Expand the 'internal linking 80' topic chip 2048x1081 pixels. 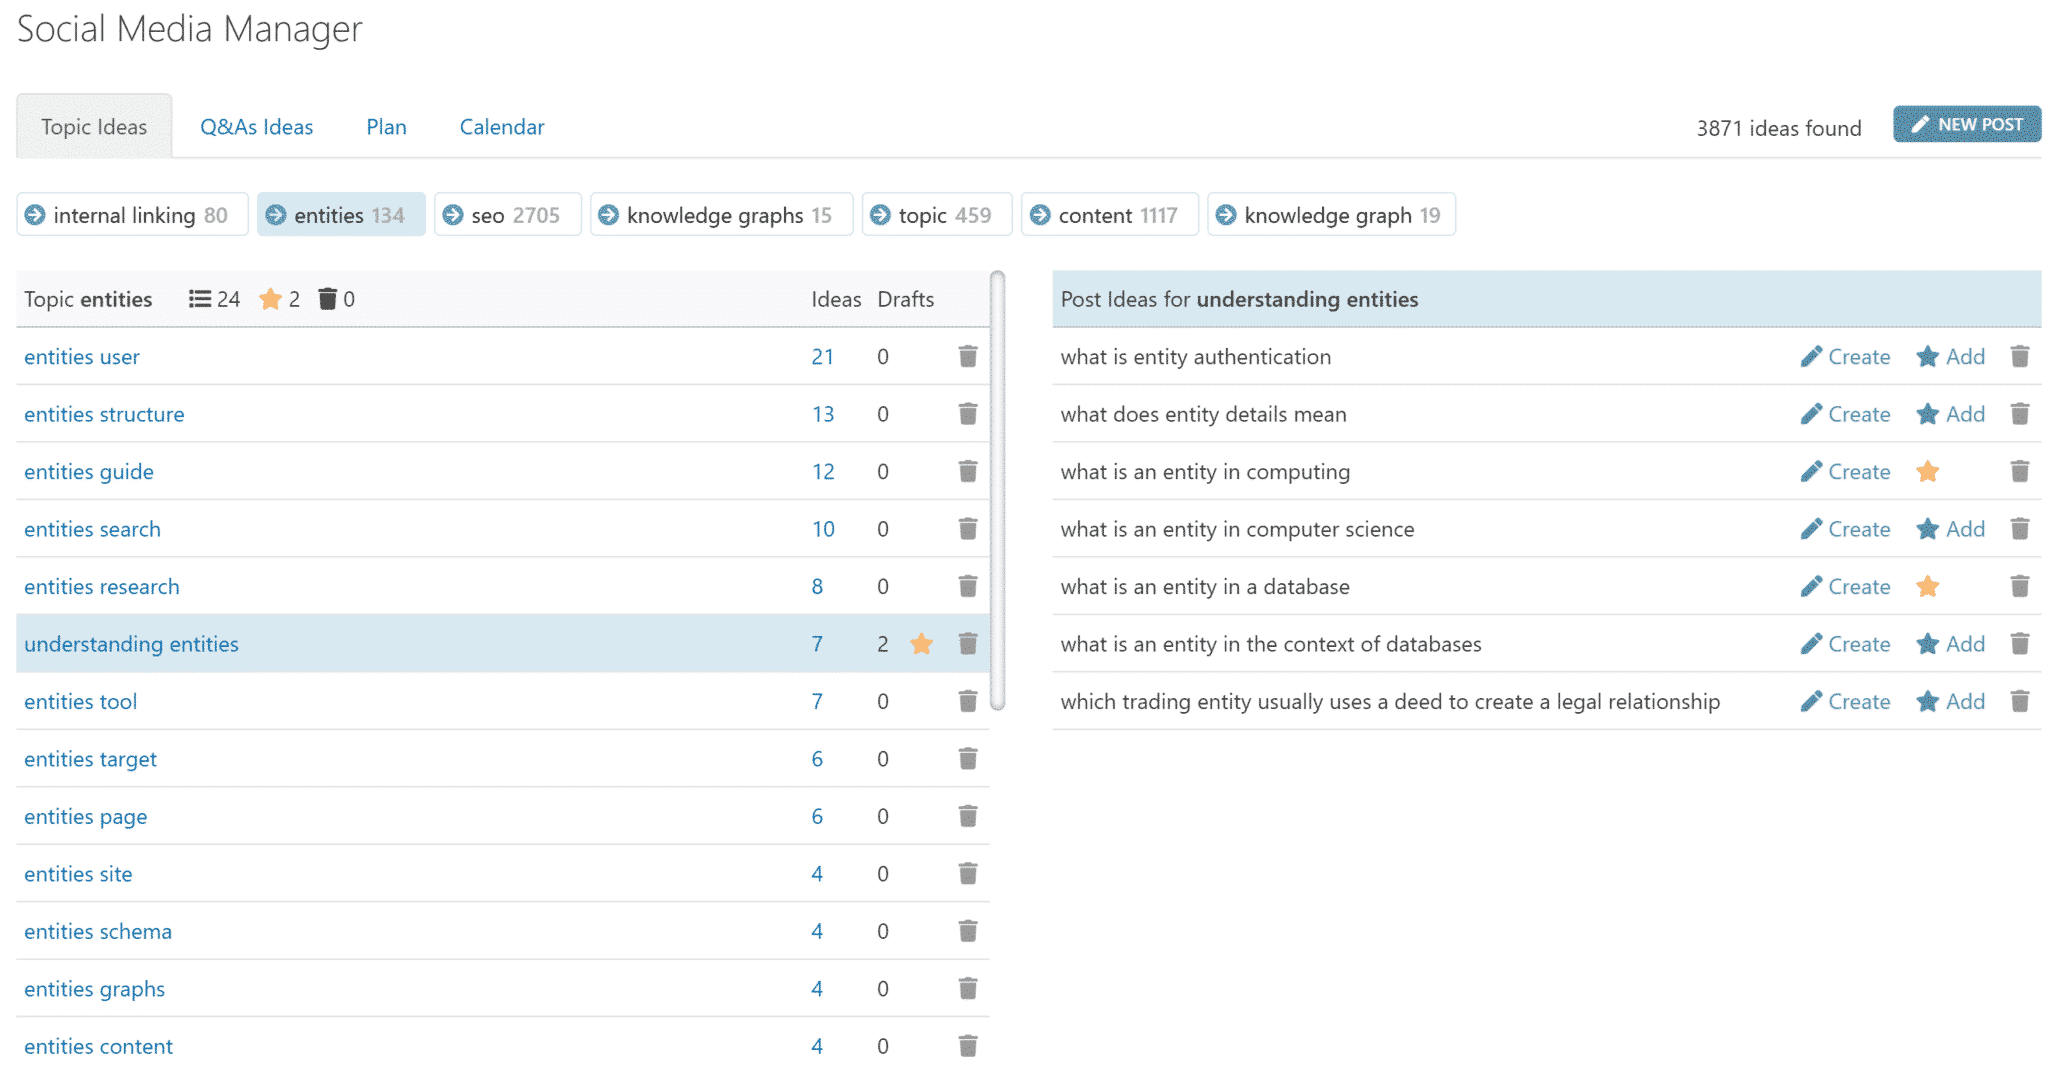tap(132, 215)
